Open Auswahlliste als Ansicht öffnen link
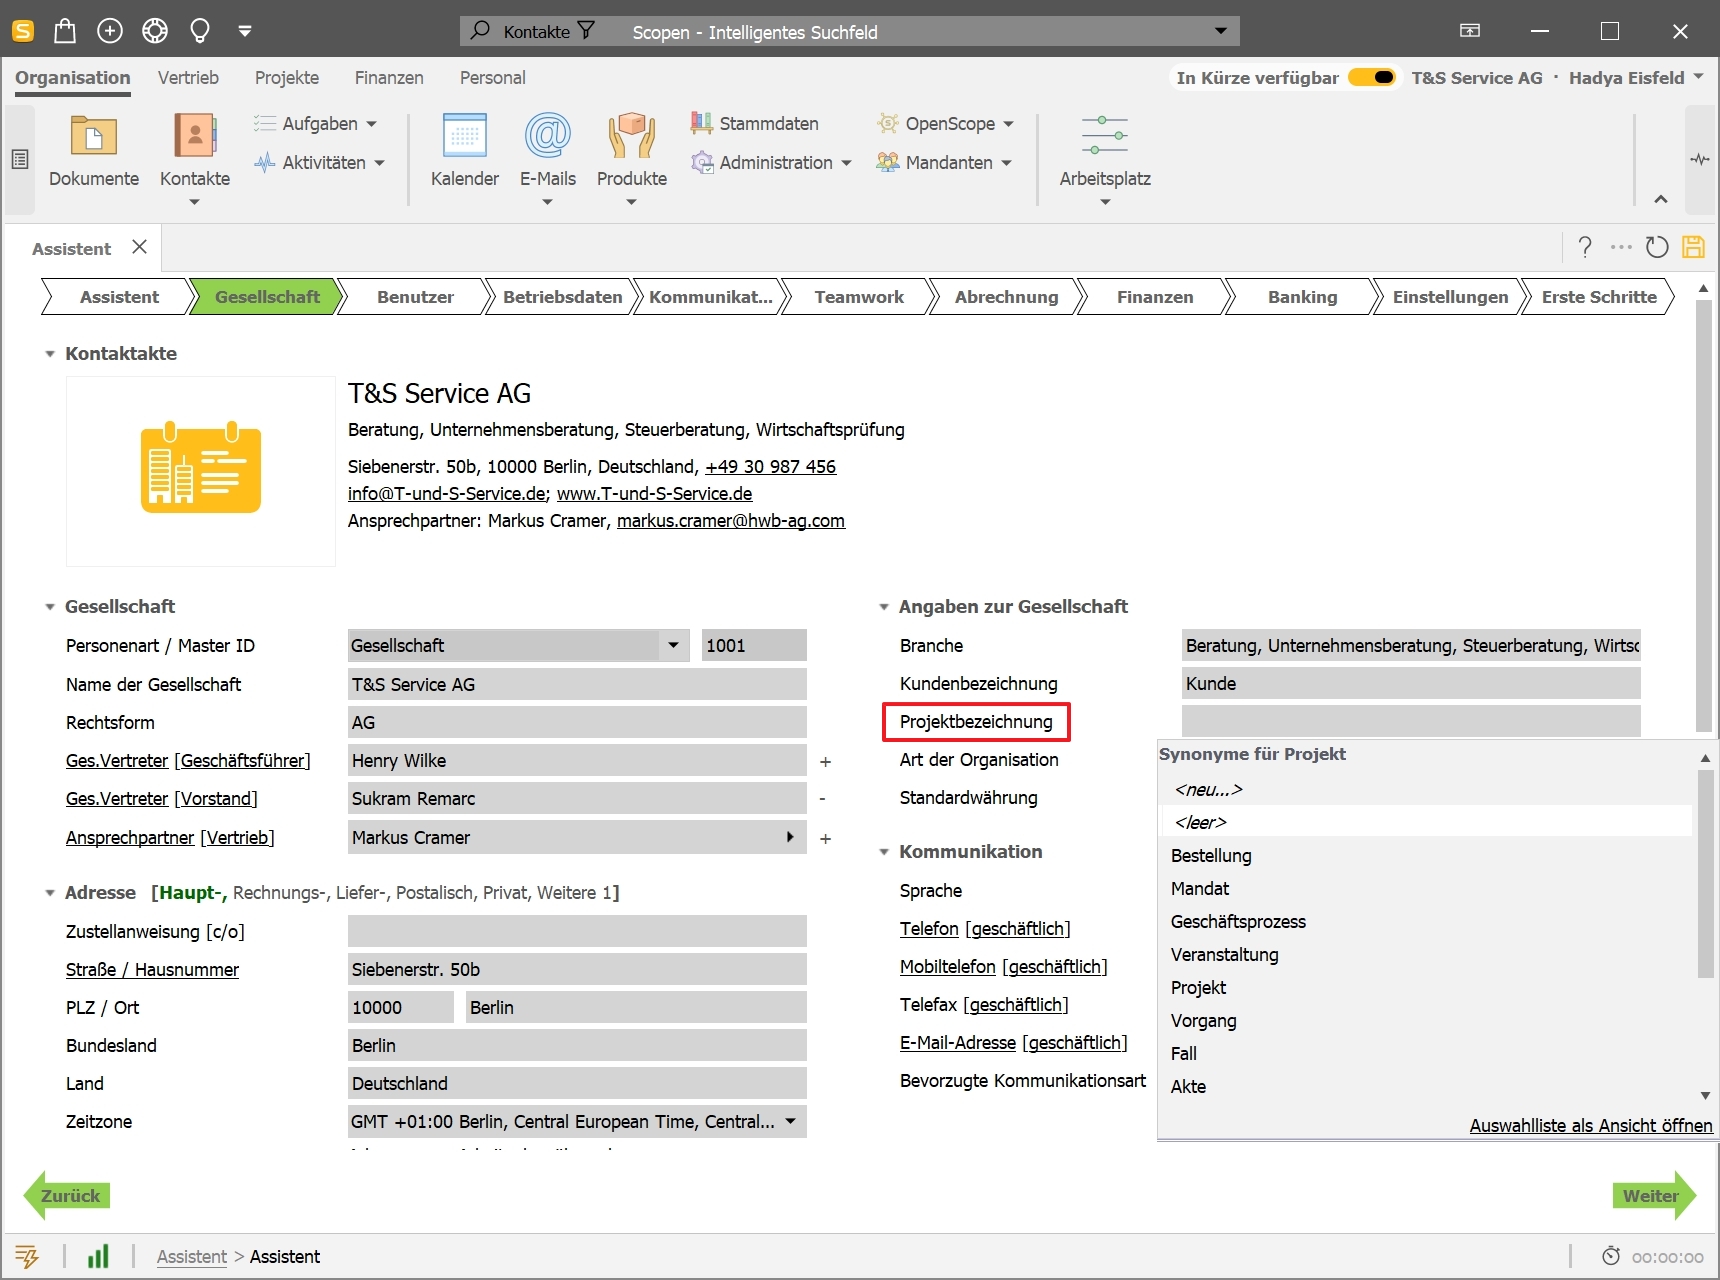1720x1280 pixels. (1590, 1126)
